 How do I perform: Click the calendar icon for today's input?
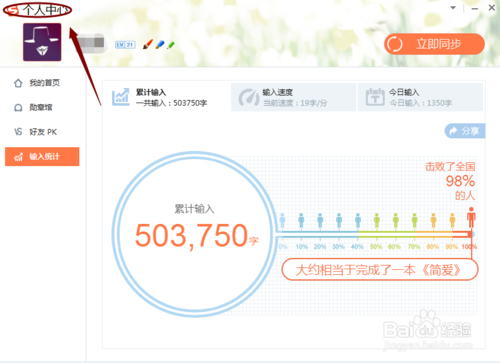click(375, 97)
